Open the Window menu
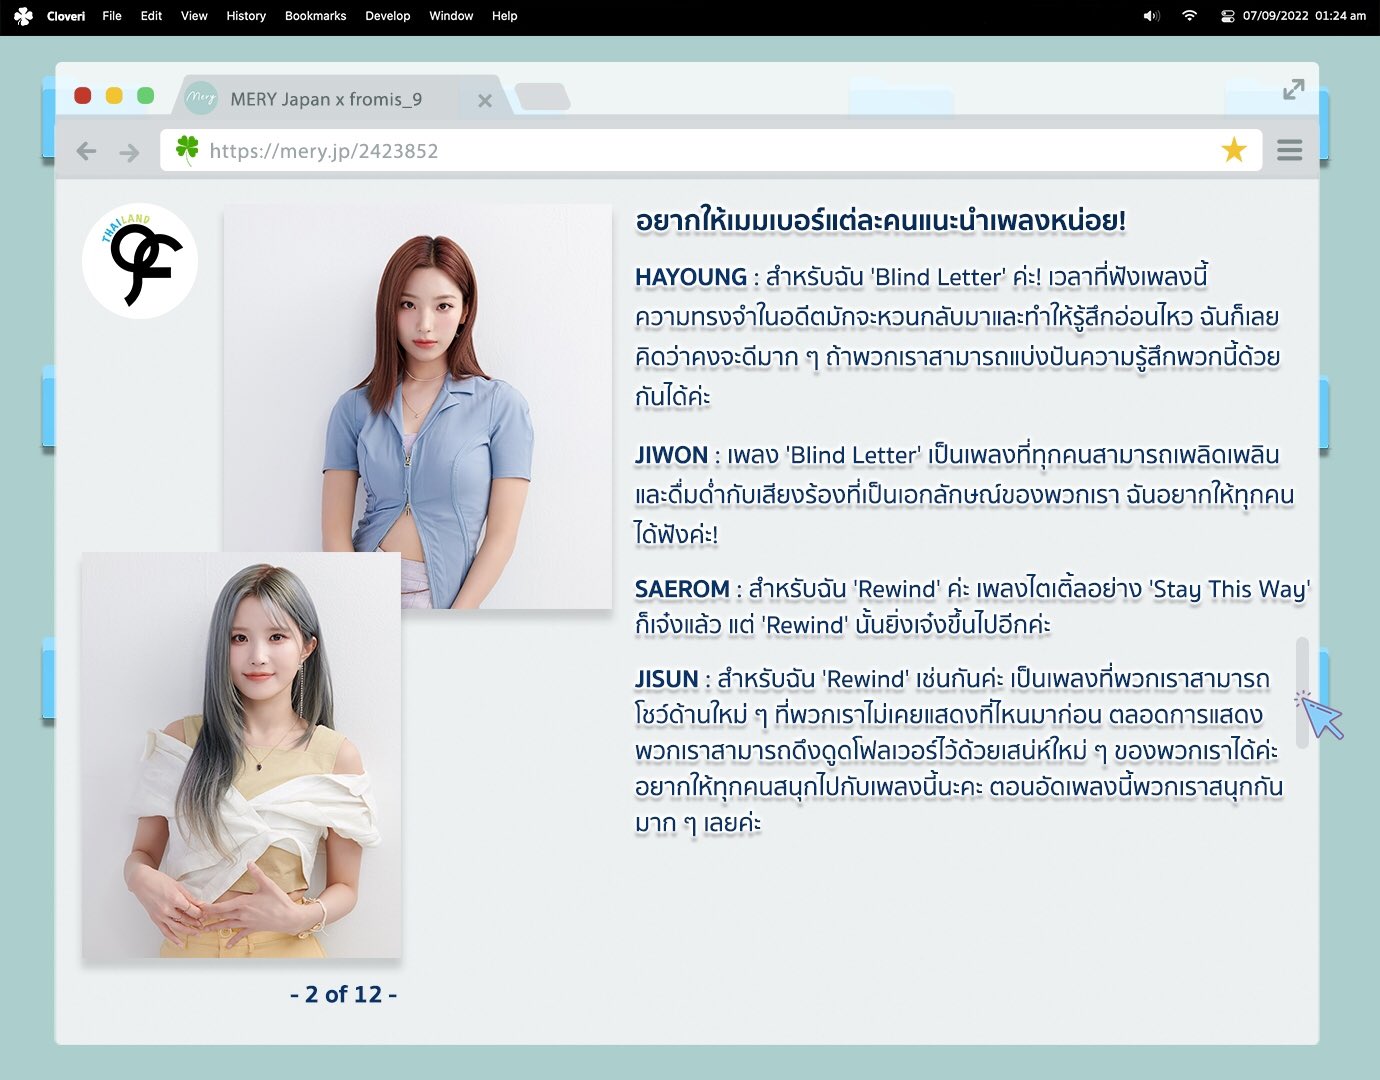 (x=451, y=16)
